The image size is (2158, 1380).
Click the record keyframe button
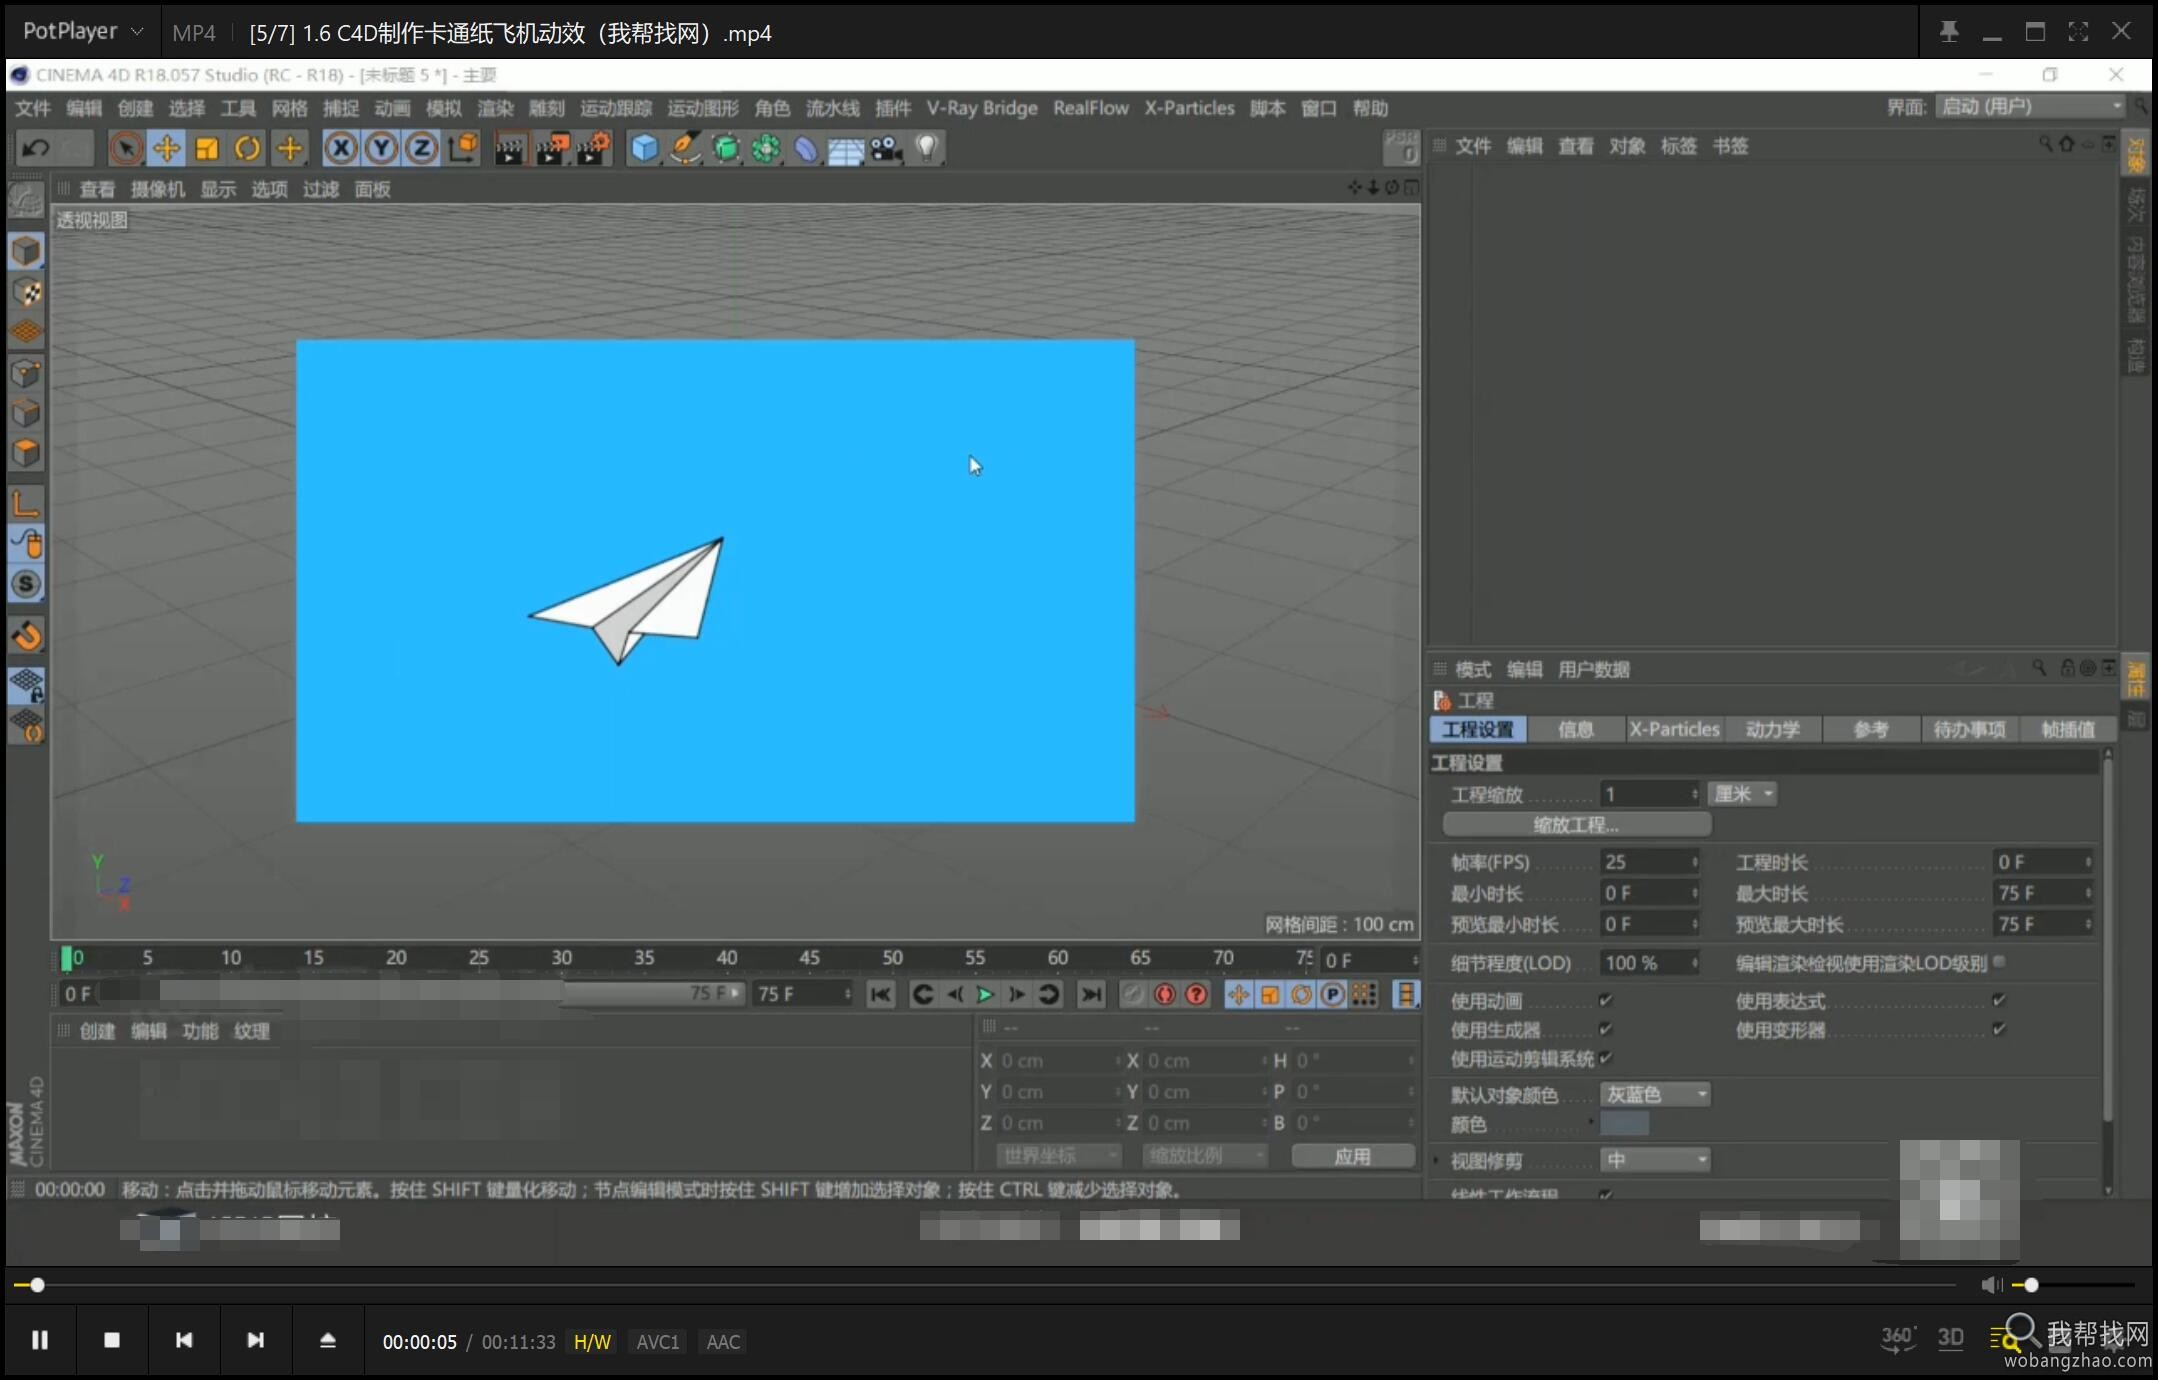tap(1164, 994)
